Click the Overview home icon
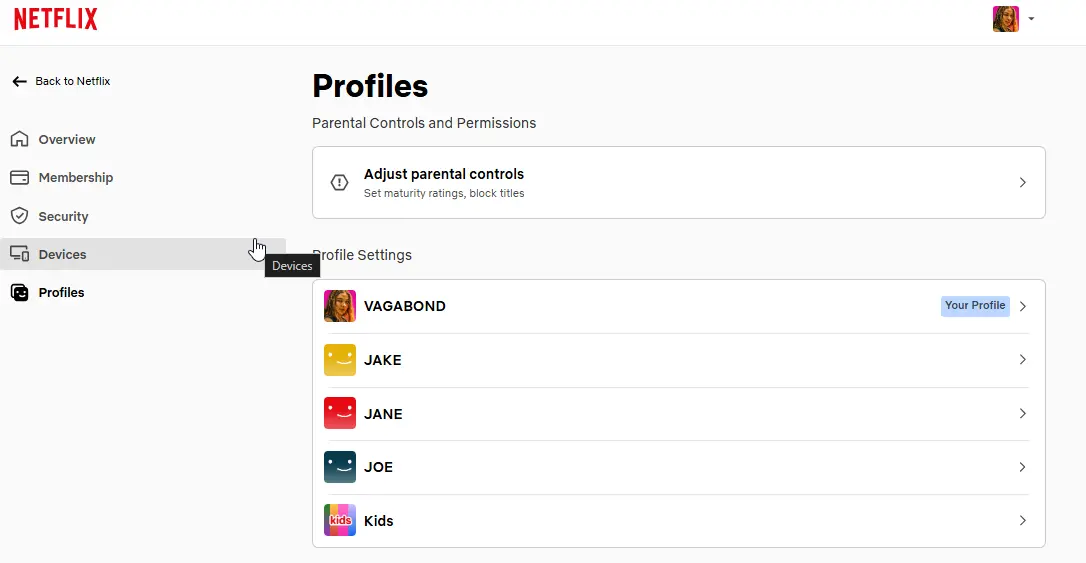The image size is (1086, 563). pyautogui.click(x=19, y=139)
